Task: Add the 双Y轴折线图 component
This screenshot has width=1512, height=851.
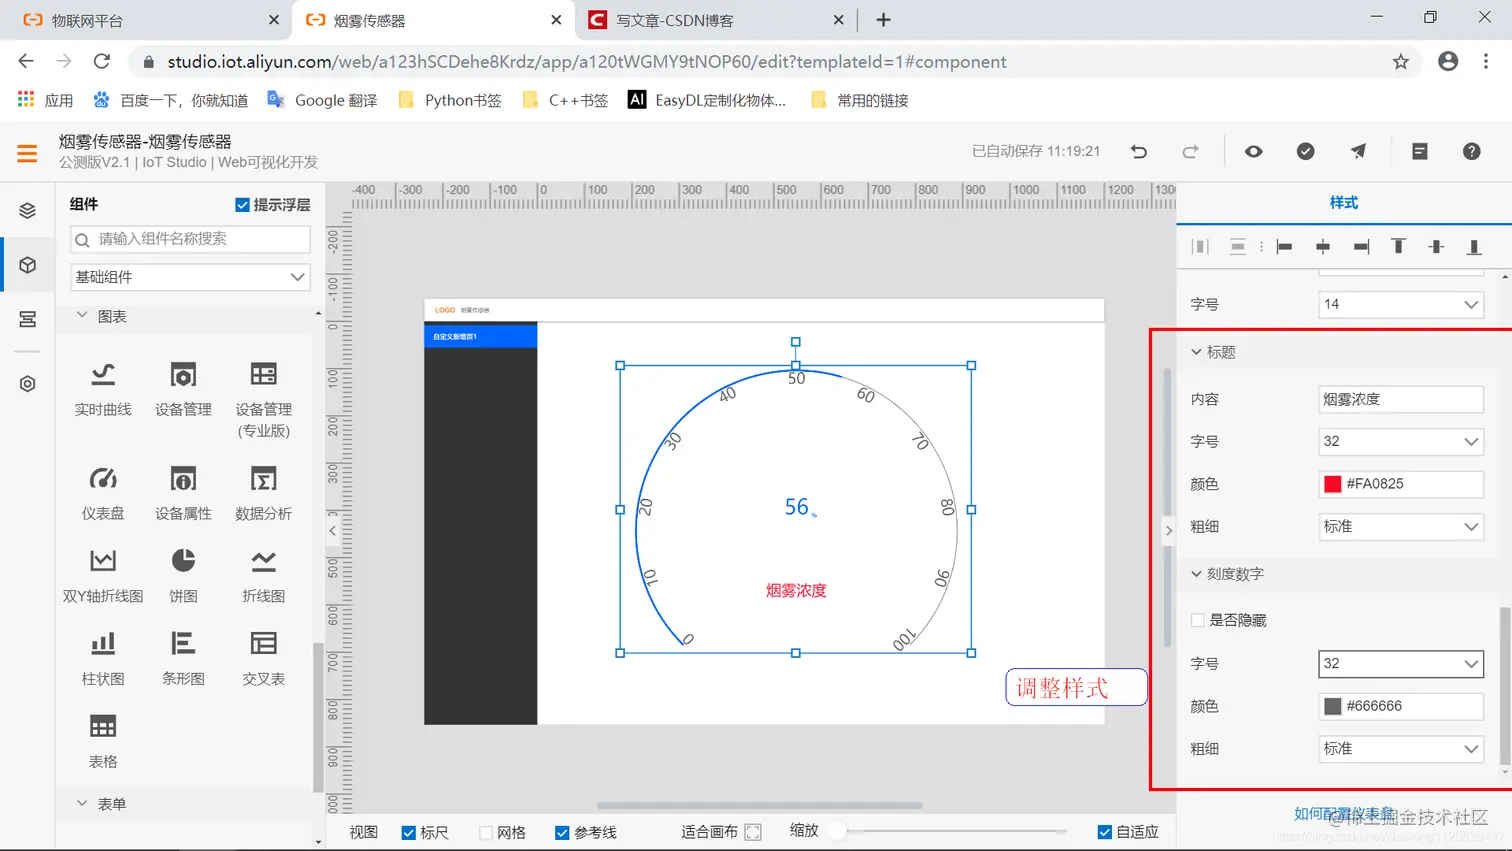Action: point(103,576)
